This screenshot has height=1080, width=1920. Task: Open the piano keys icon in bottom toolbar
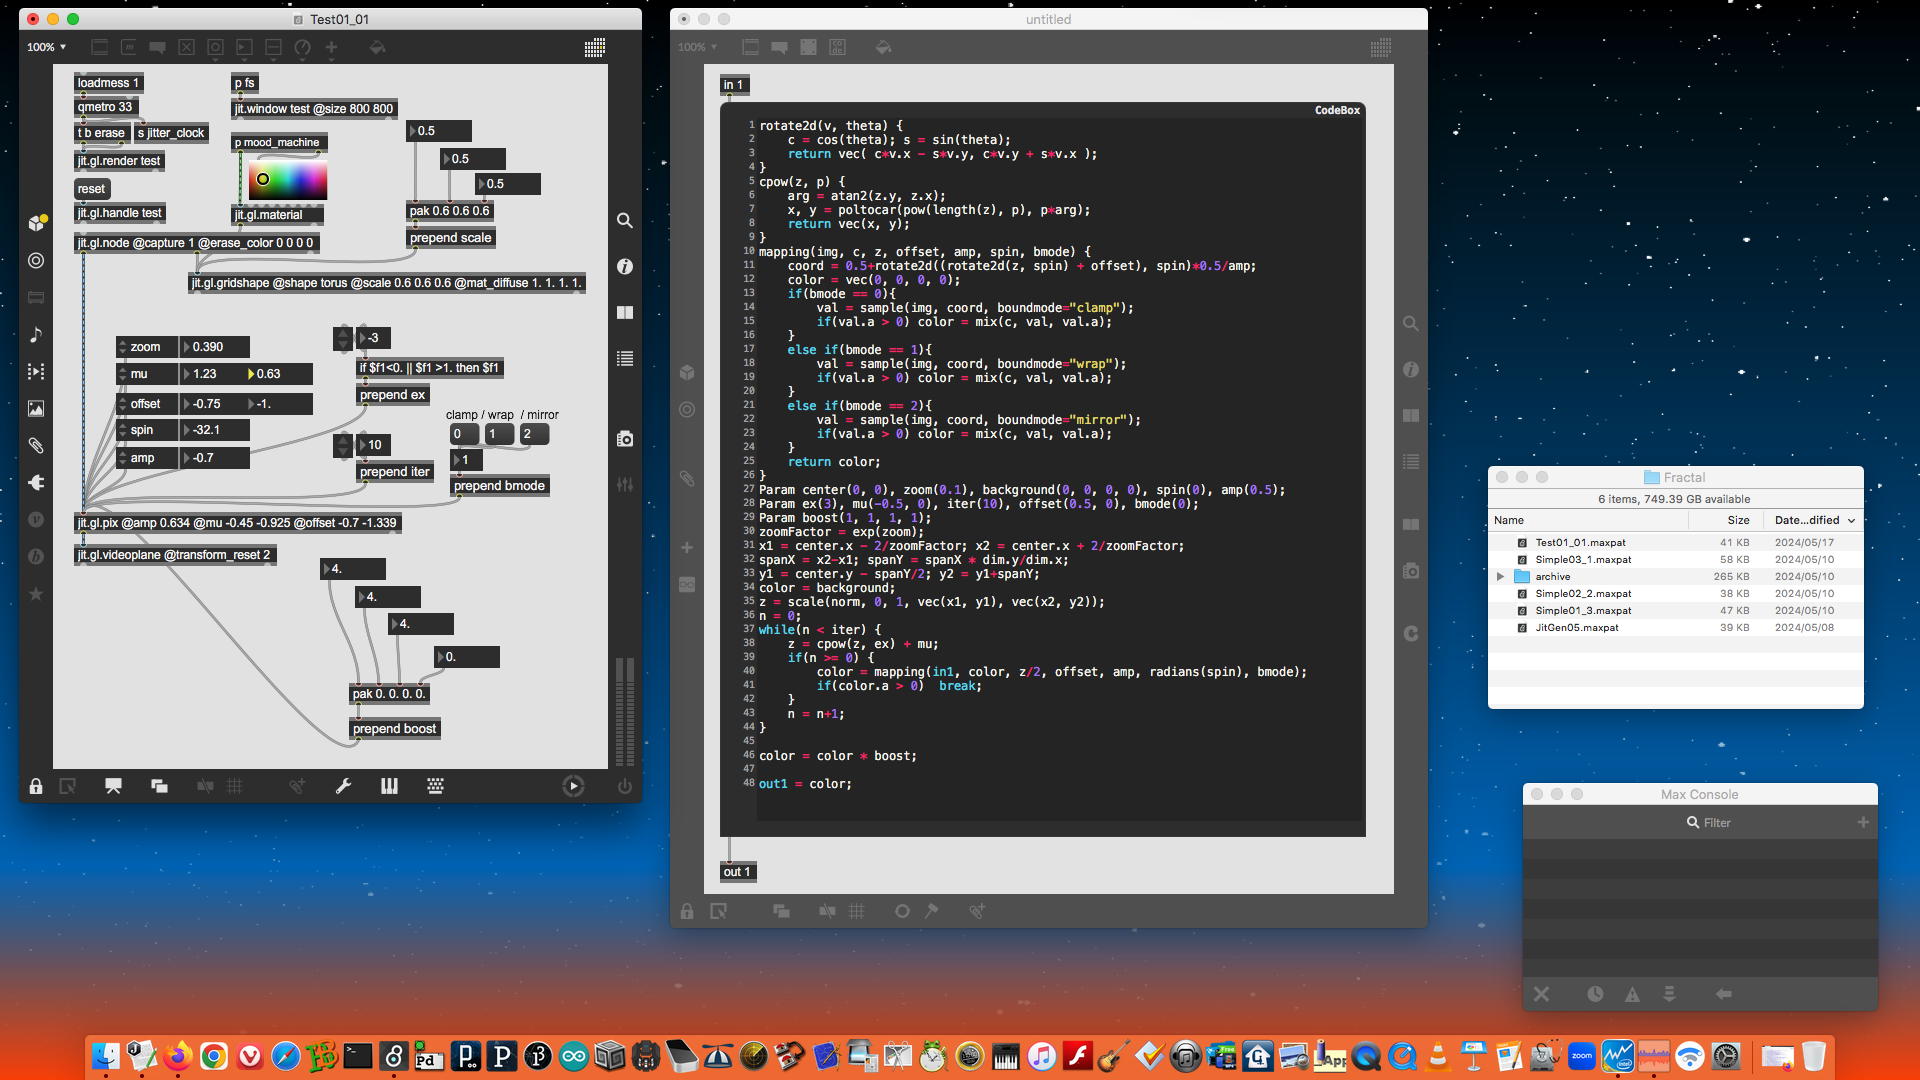[389, 786]
